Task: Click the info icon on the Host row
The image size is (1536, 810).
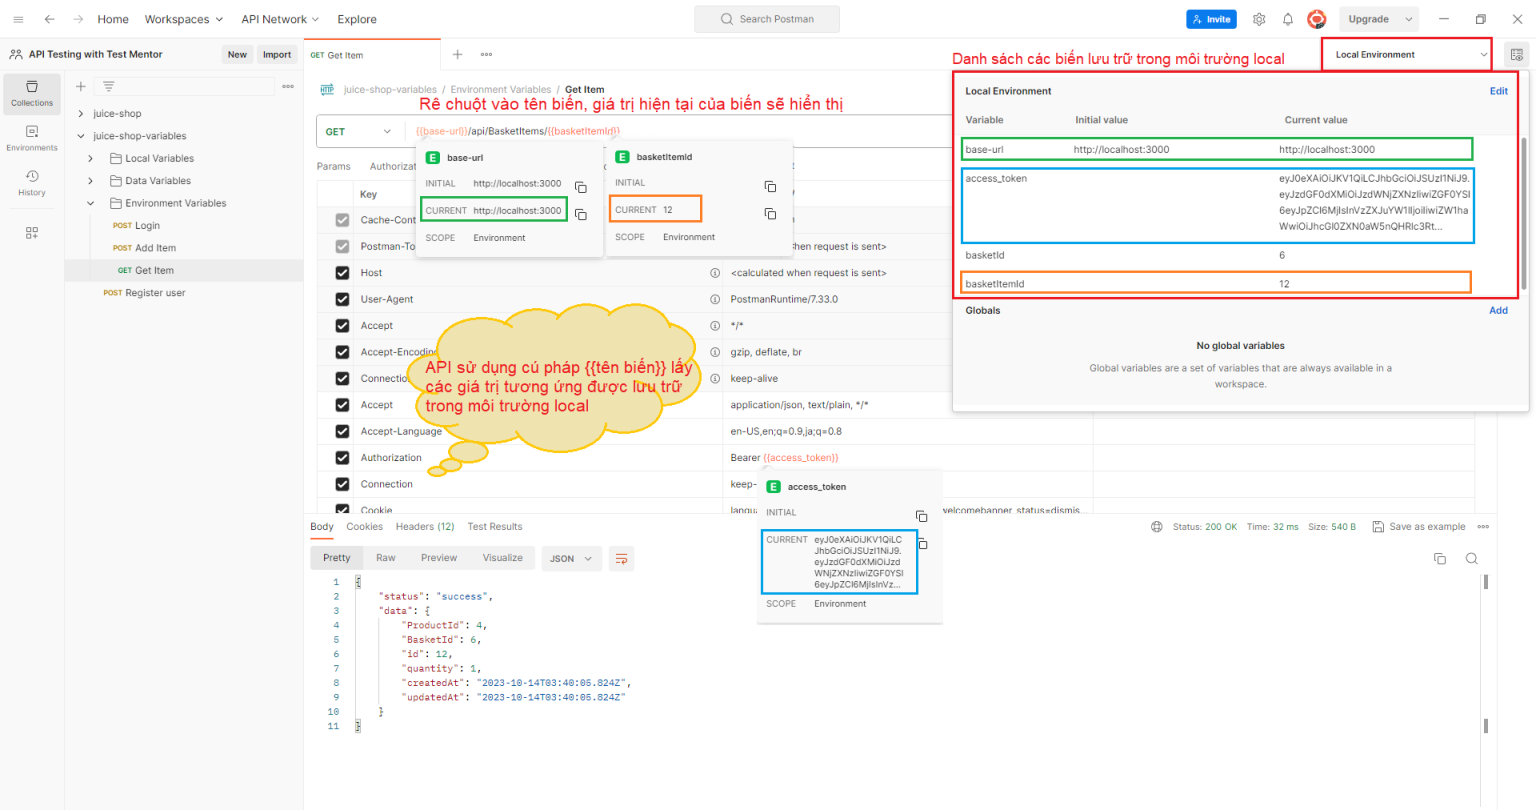Action: coord(715,273)
